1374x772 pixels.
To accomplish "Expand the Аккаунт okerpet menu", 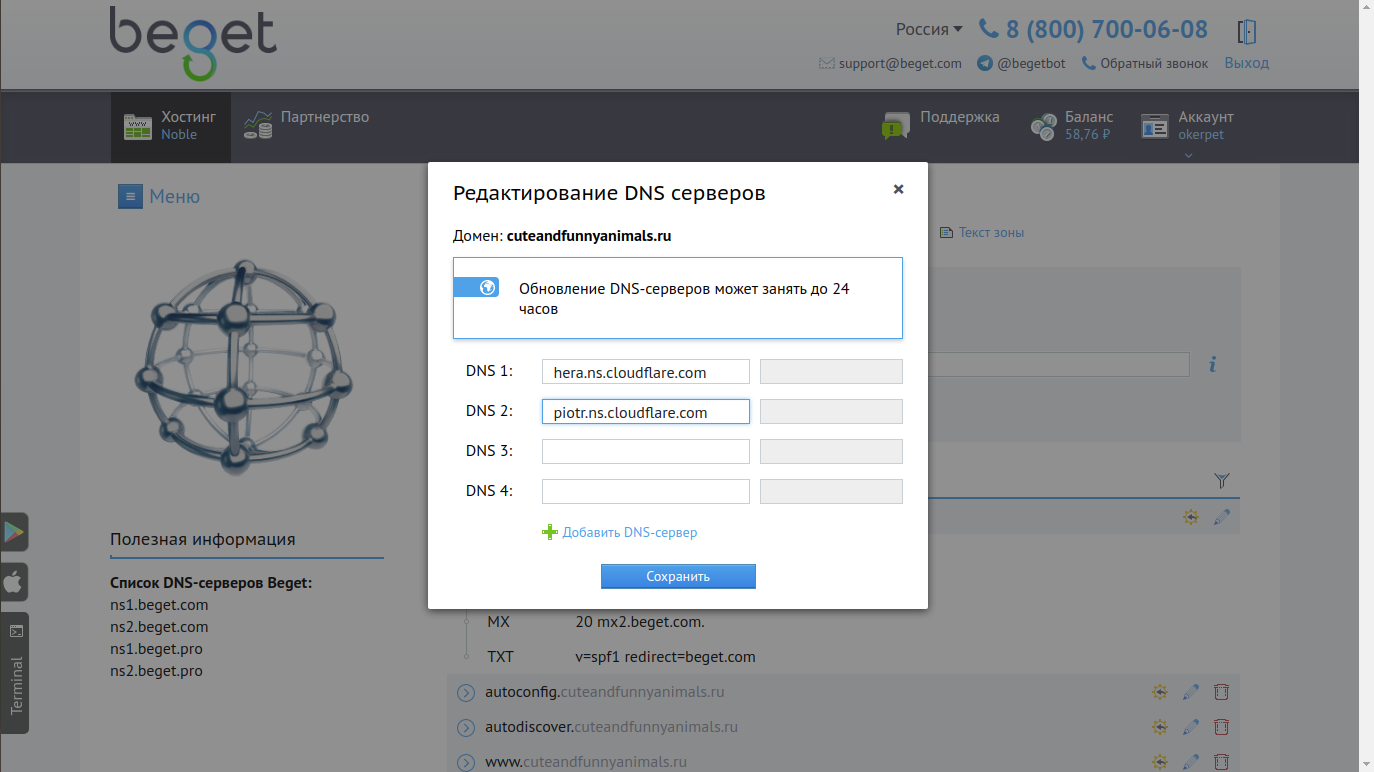I will coord(1188,126).
